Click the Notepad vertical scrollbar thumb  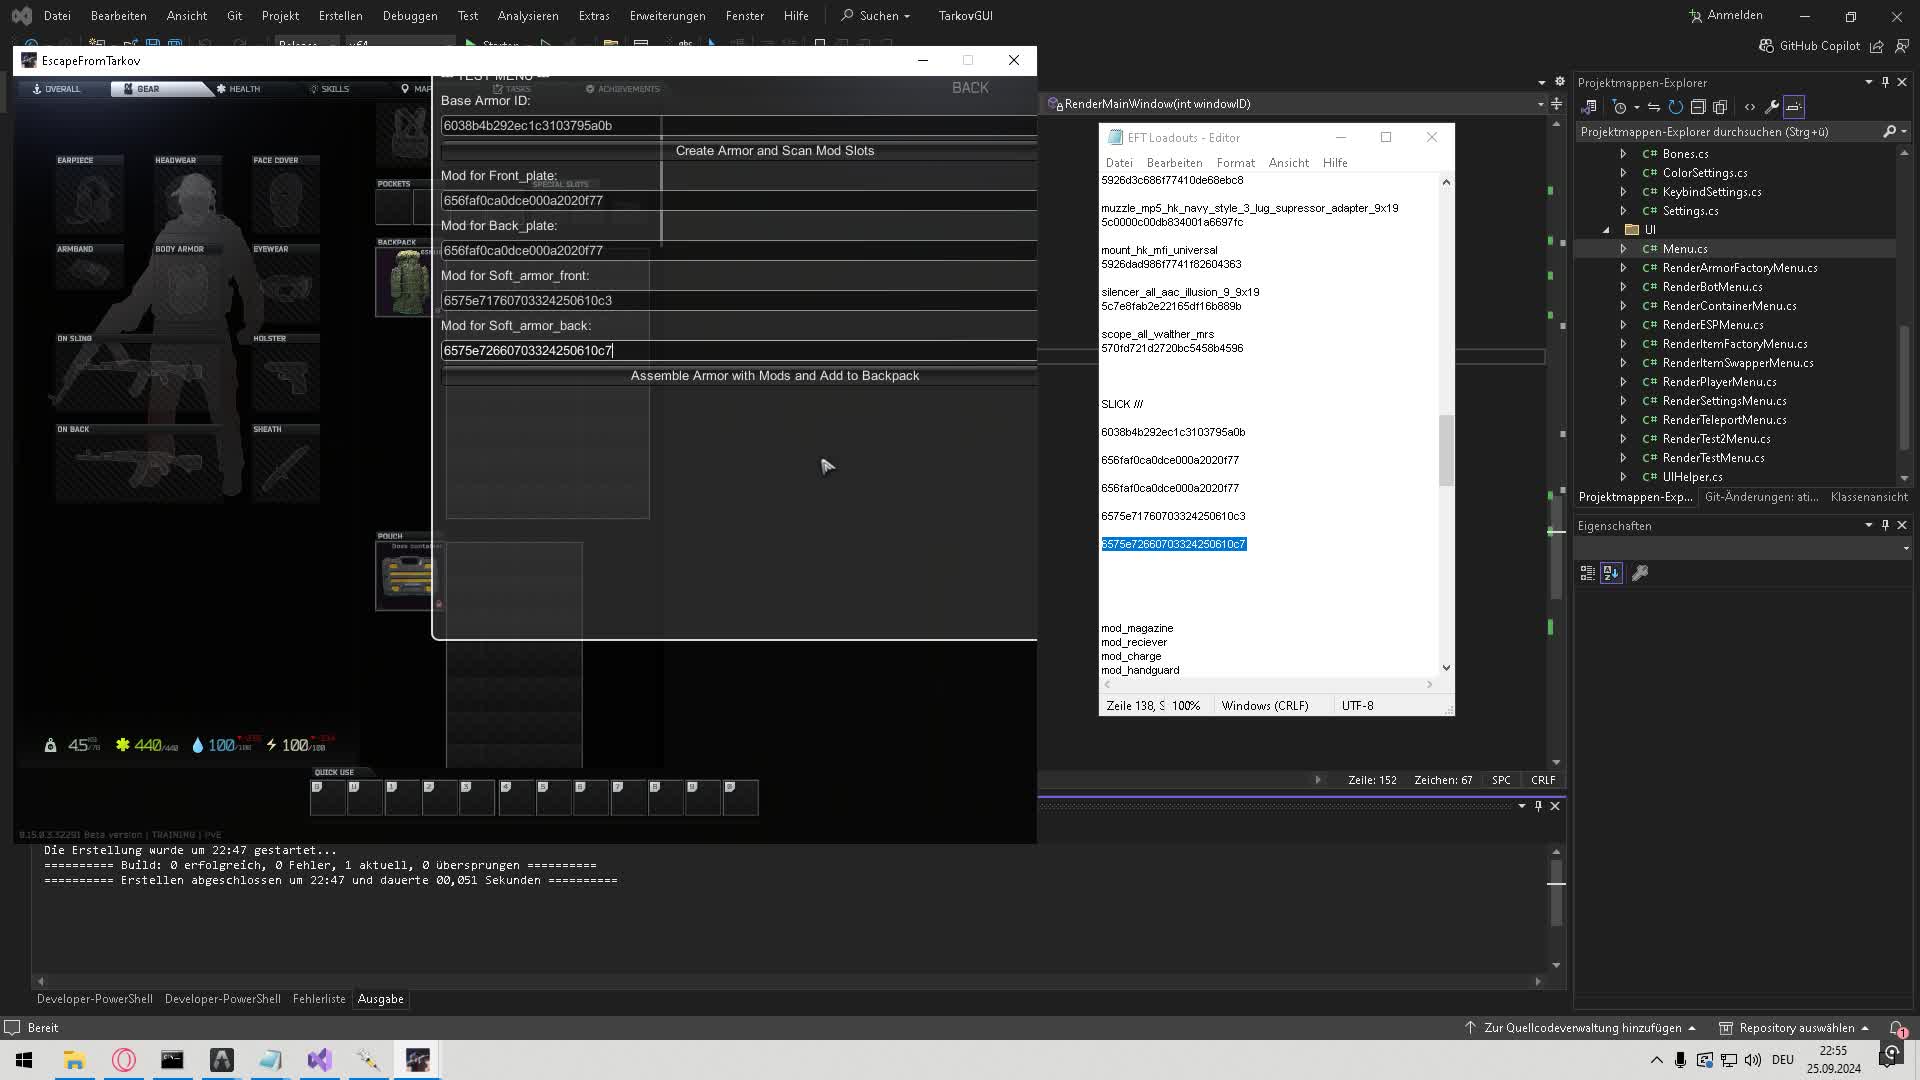tap(1446, 451)
